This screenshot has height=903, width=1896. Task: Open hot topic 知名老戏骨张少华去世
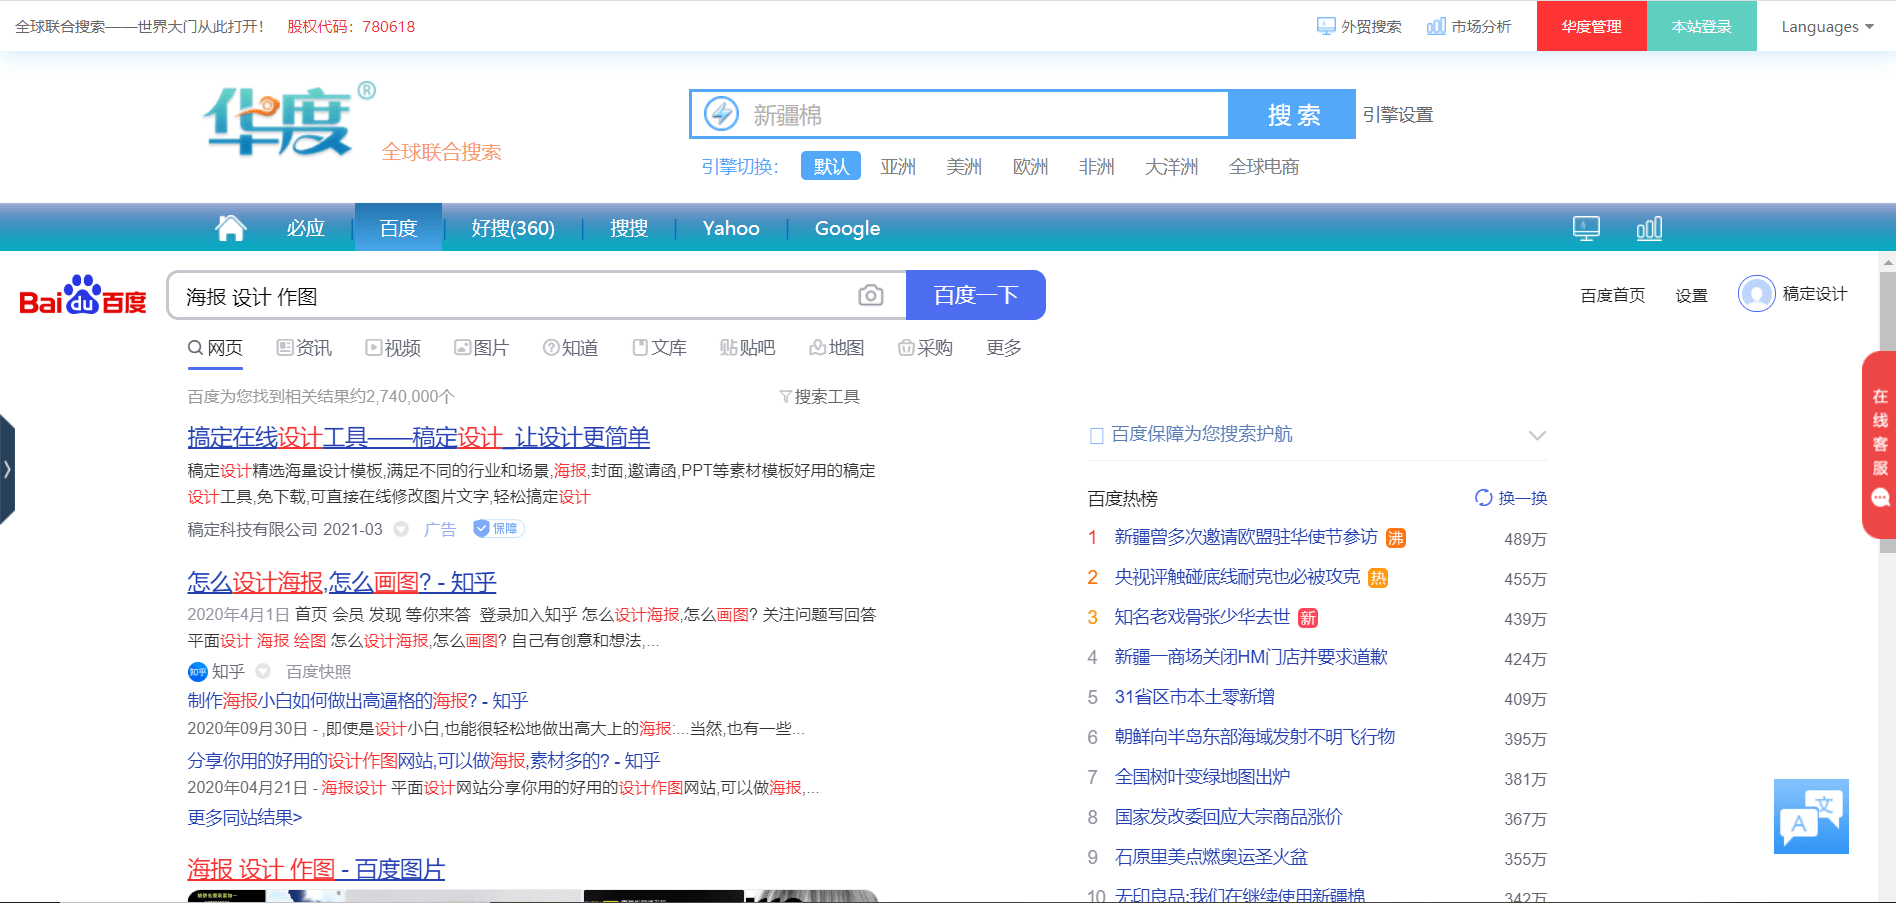[1202, 617]
